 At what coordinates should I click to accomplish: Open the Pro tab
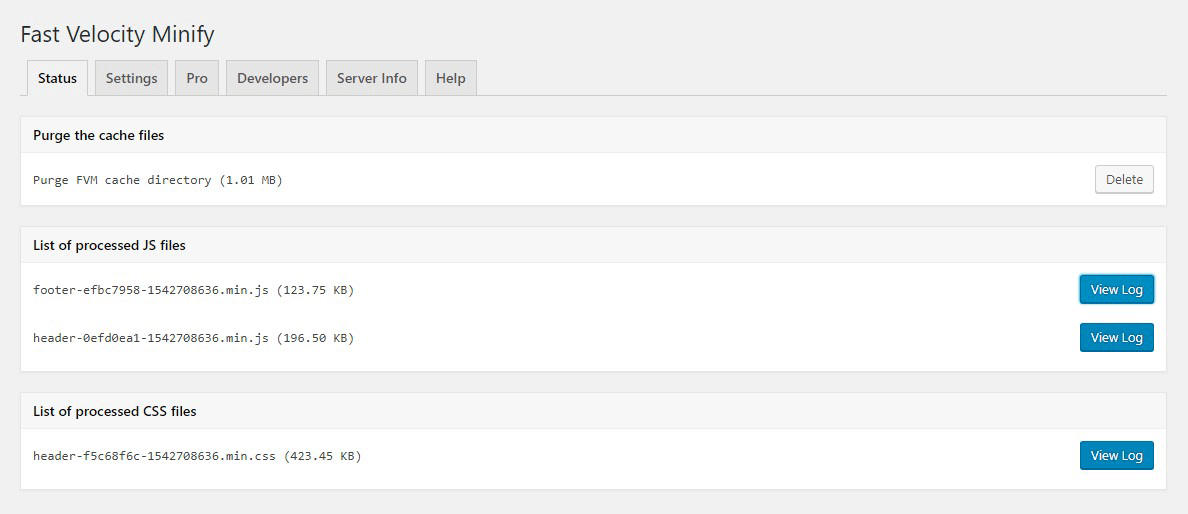click(x=197, y=78)
